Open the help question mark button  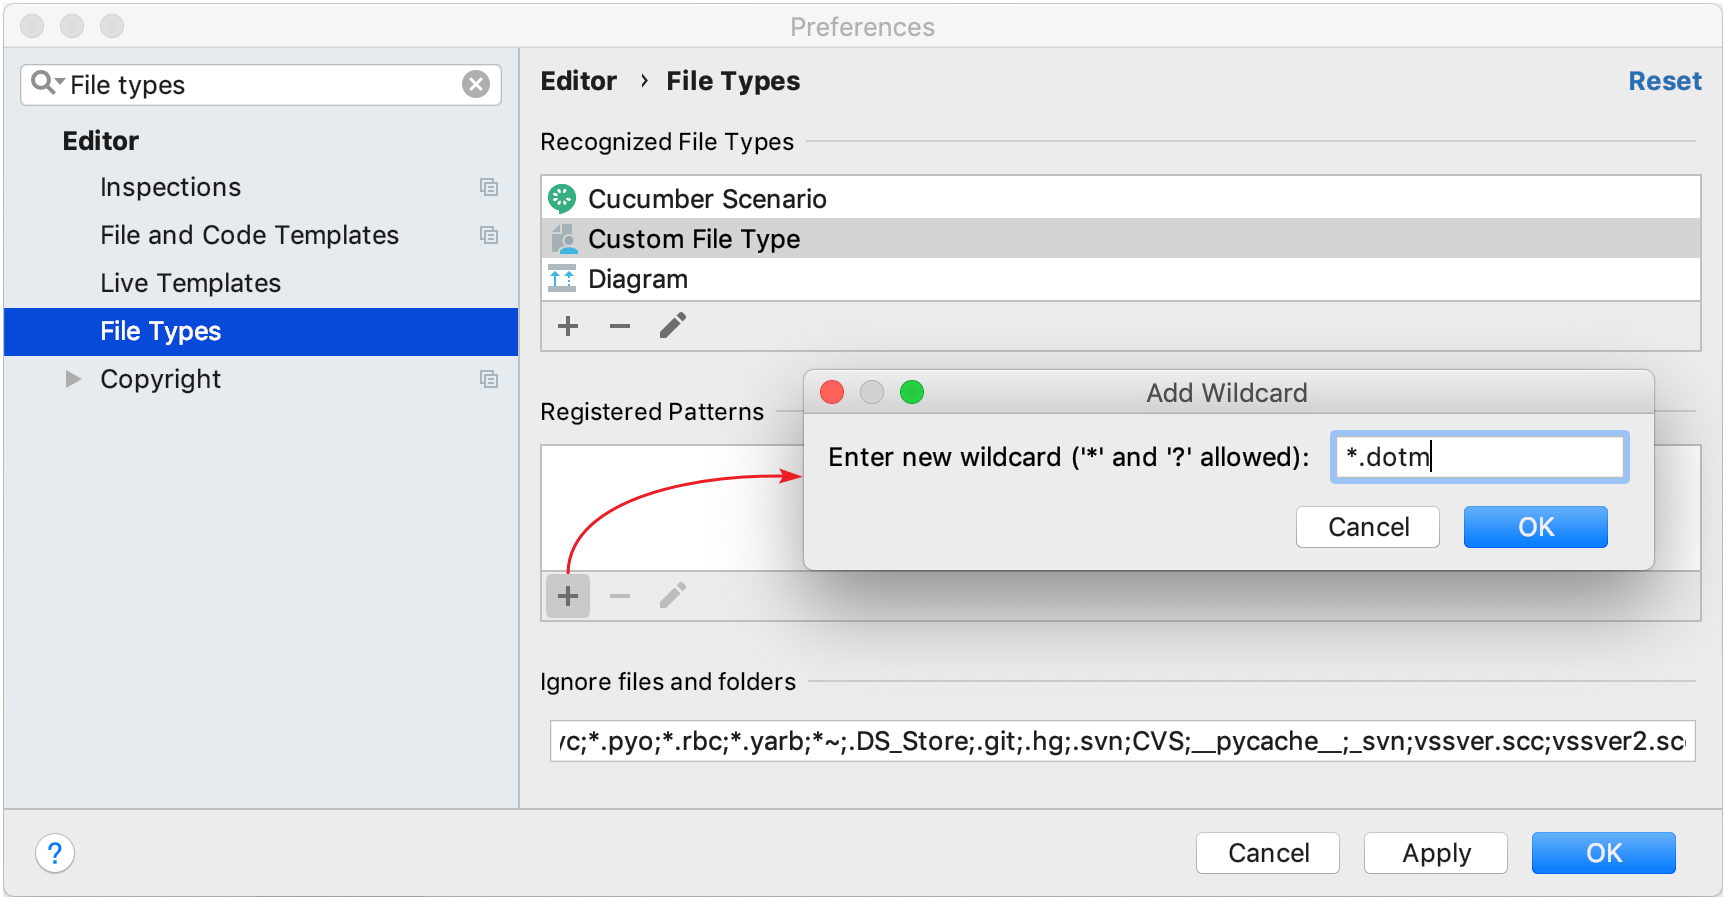pos(55,853)
